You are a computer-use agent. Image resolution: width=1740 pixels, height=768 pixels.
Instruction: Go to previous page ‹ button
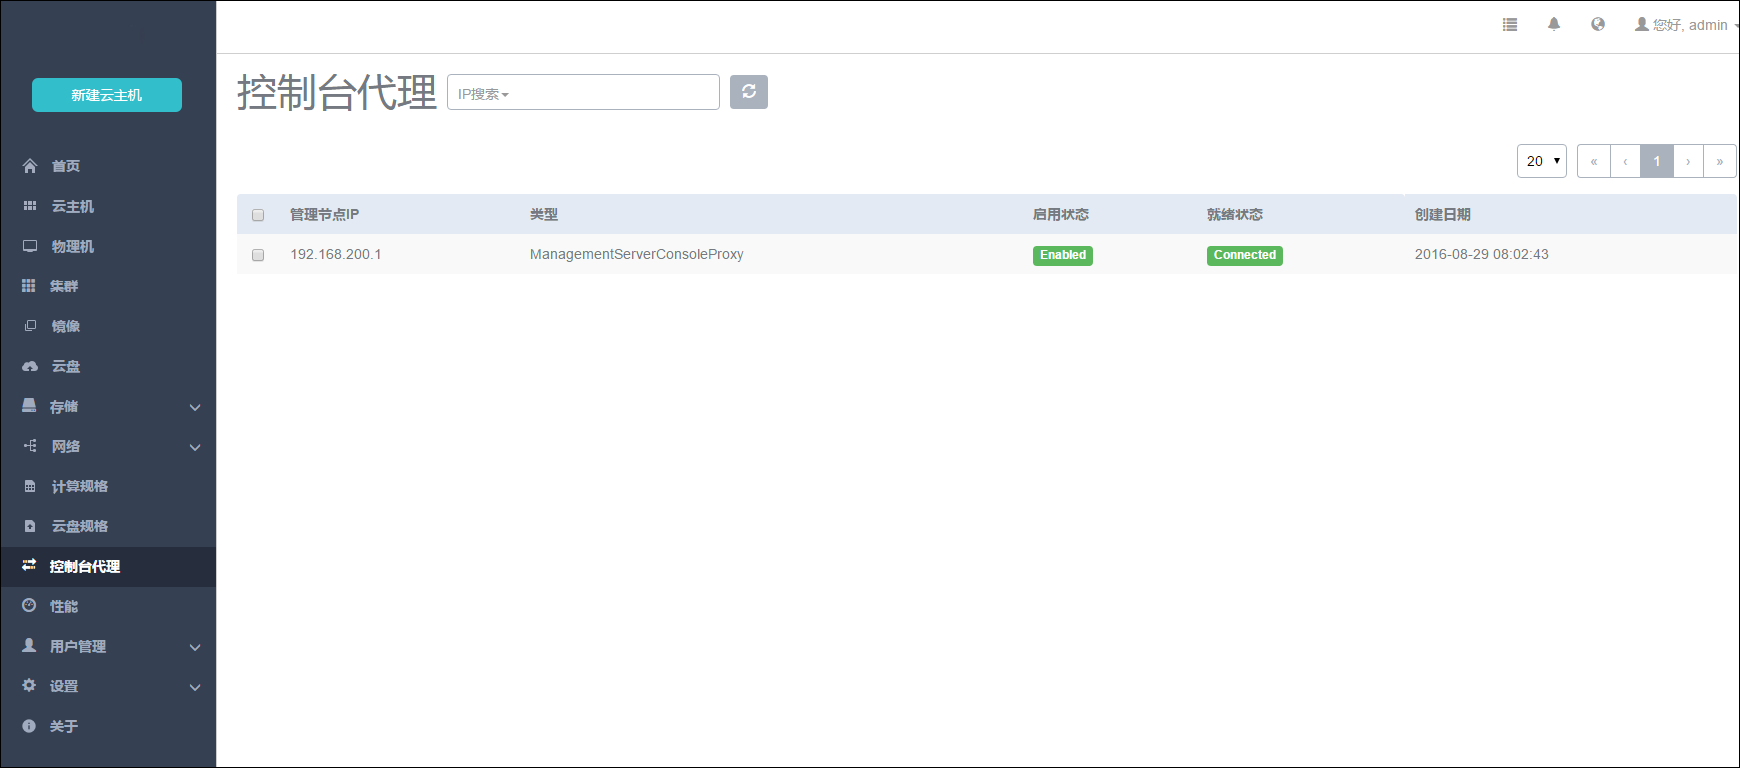point(1626,161)
